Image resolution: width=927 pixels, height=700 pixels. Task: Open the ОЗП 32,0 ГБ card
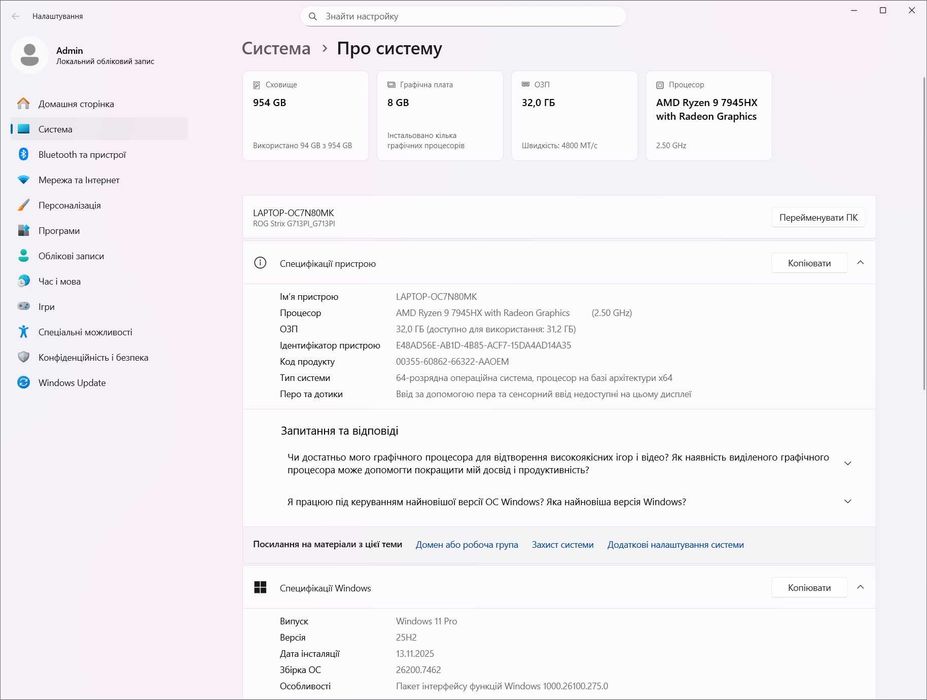coord(575,116)
